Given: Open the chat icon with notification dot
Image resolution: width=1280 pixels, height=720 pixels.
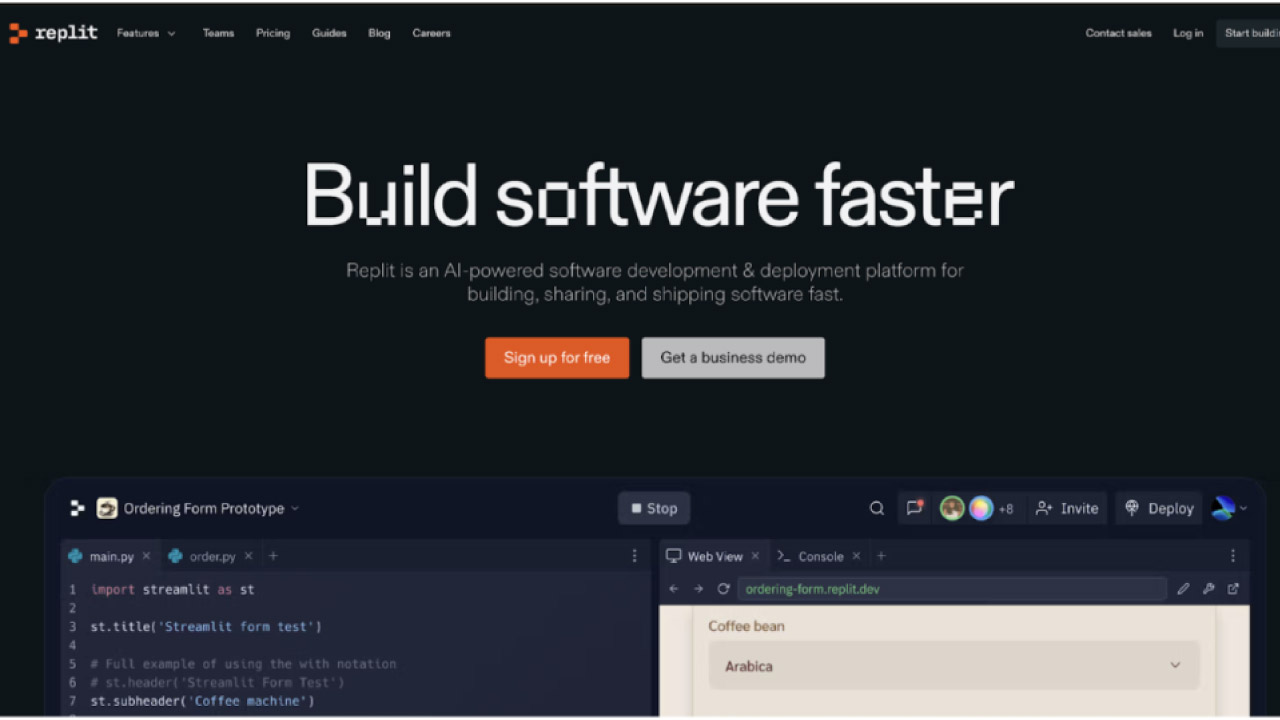Looking at the screenshot, I should pos(914,508).
